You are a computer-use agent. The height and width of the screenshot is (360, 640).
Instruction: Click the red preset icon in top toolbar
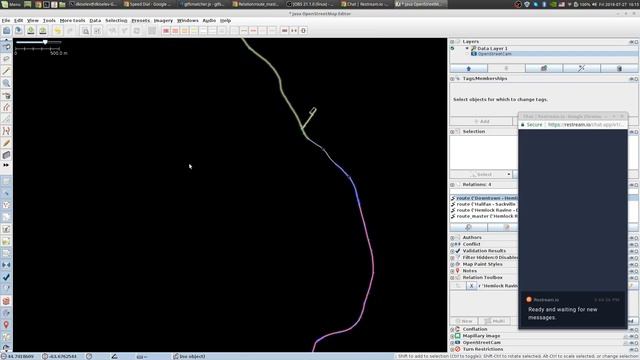tap(166, 31)
